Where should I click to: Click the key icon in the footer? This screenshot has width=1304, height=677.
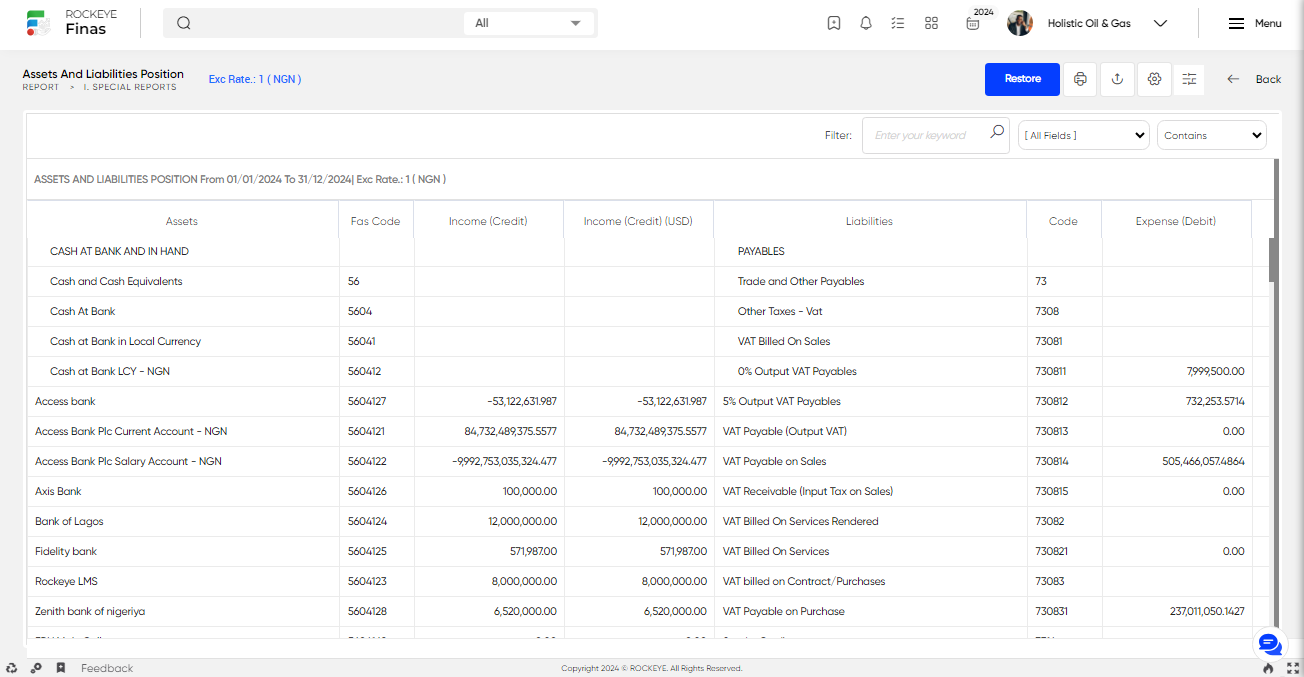[x=36, y=668]
